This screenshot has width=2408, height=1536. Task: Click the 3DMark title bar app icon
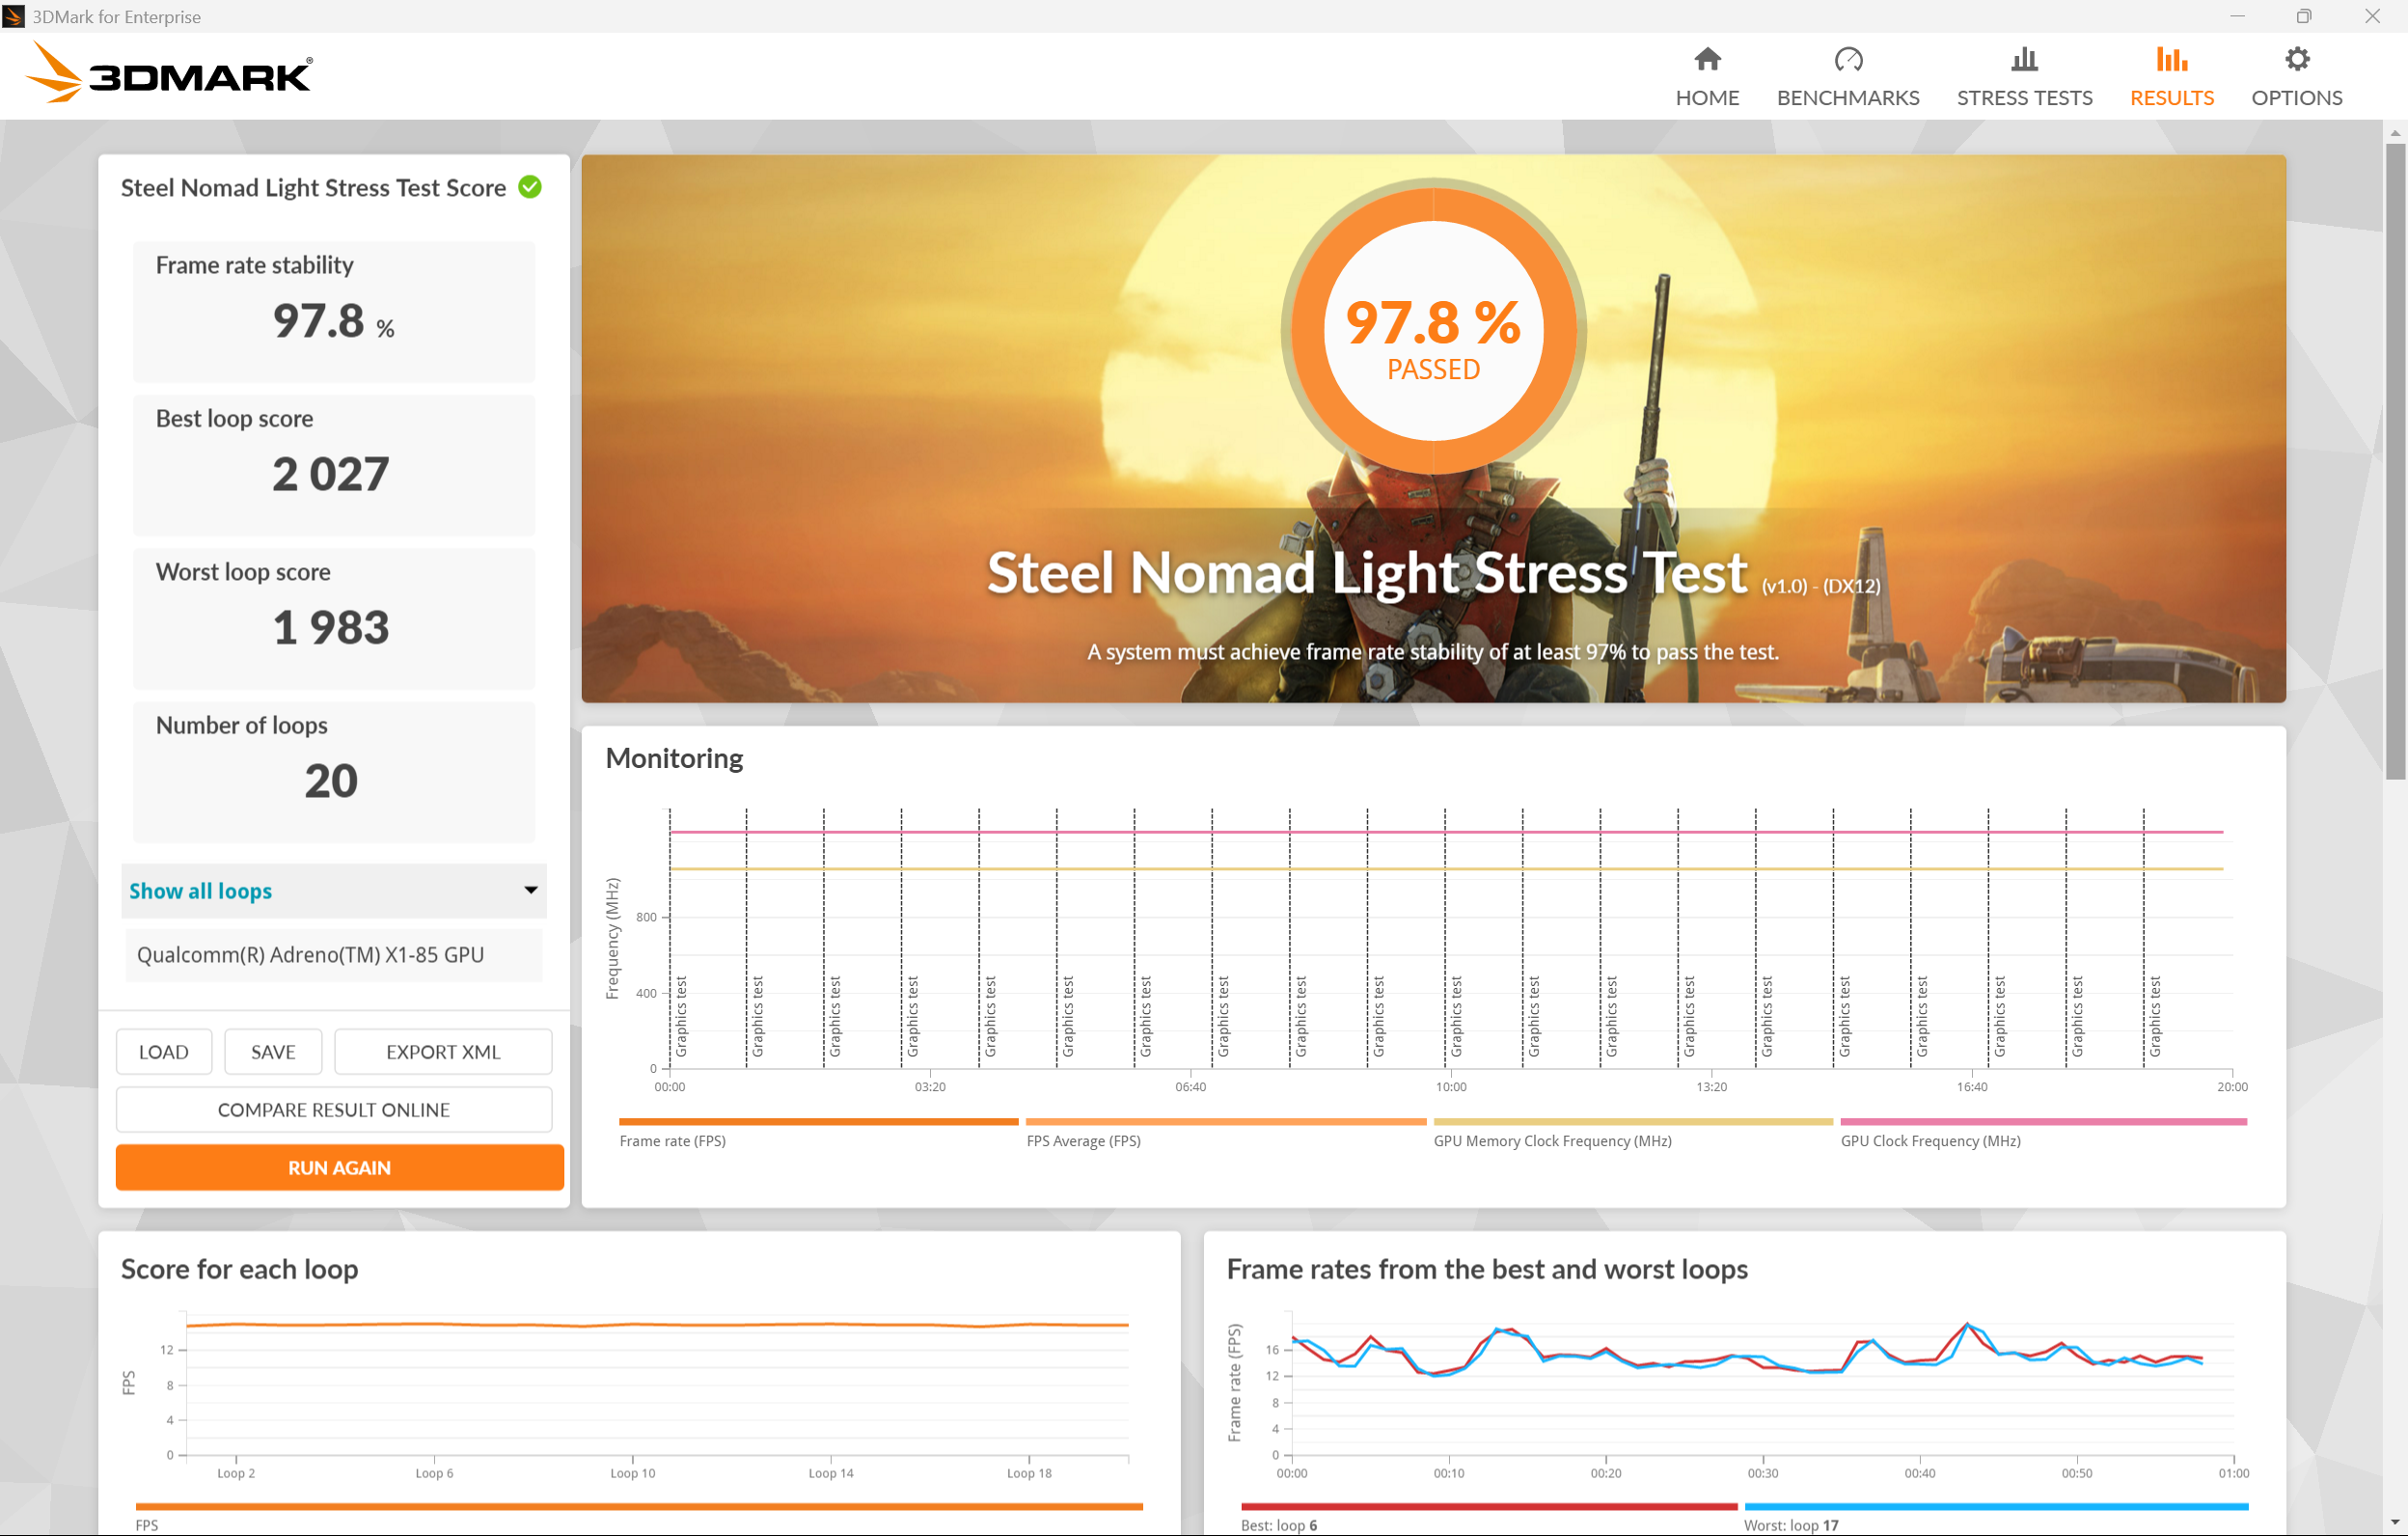tap(14, 16)
